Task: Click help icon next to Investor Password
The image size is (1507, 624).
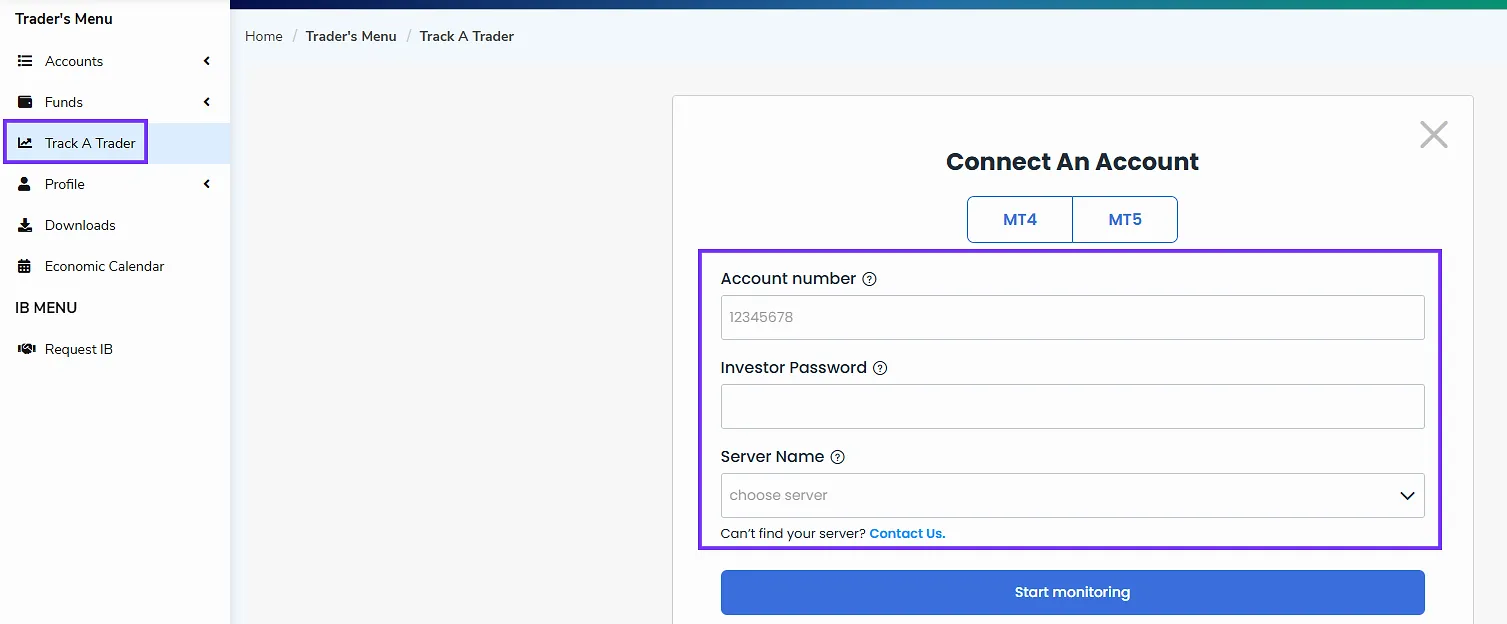Action: pos(880,368)
